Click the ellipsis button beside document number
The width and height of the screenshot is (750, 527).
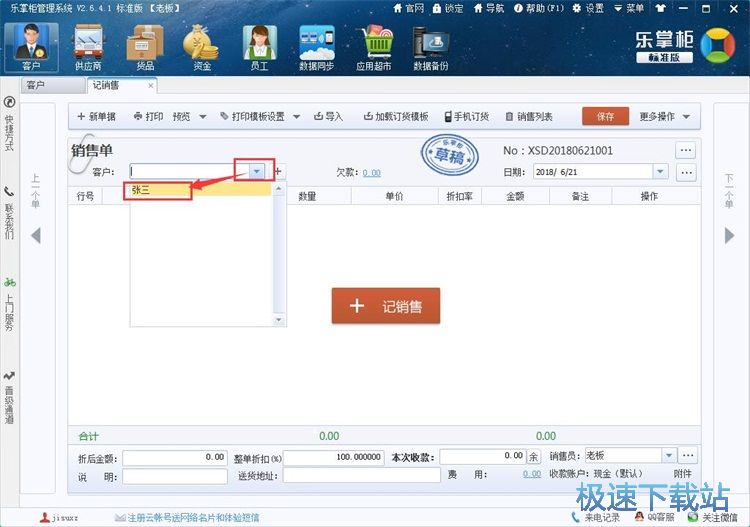pyautogui.click(x=686, y=150)
